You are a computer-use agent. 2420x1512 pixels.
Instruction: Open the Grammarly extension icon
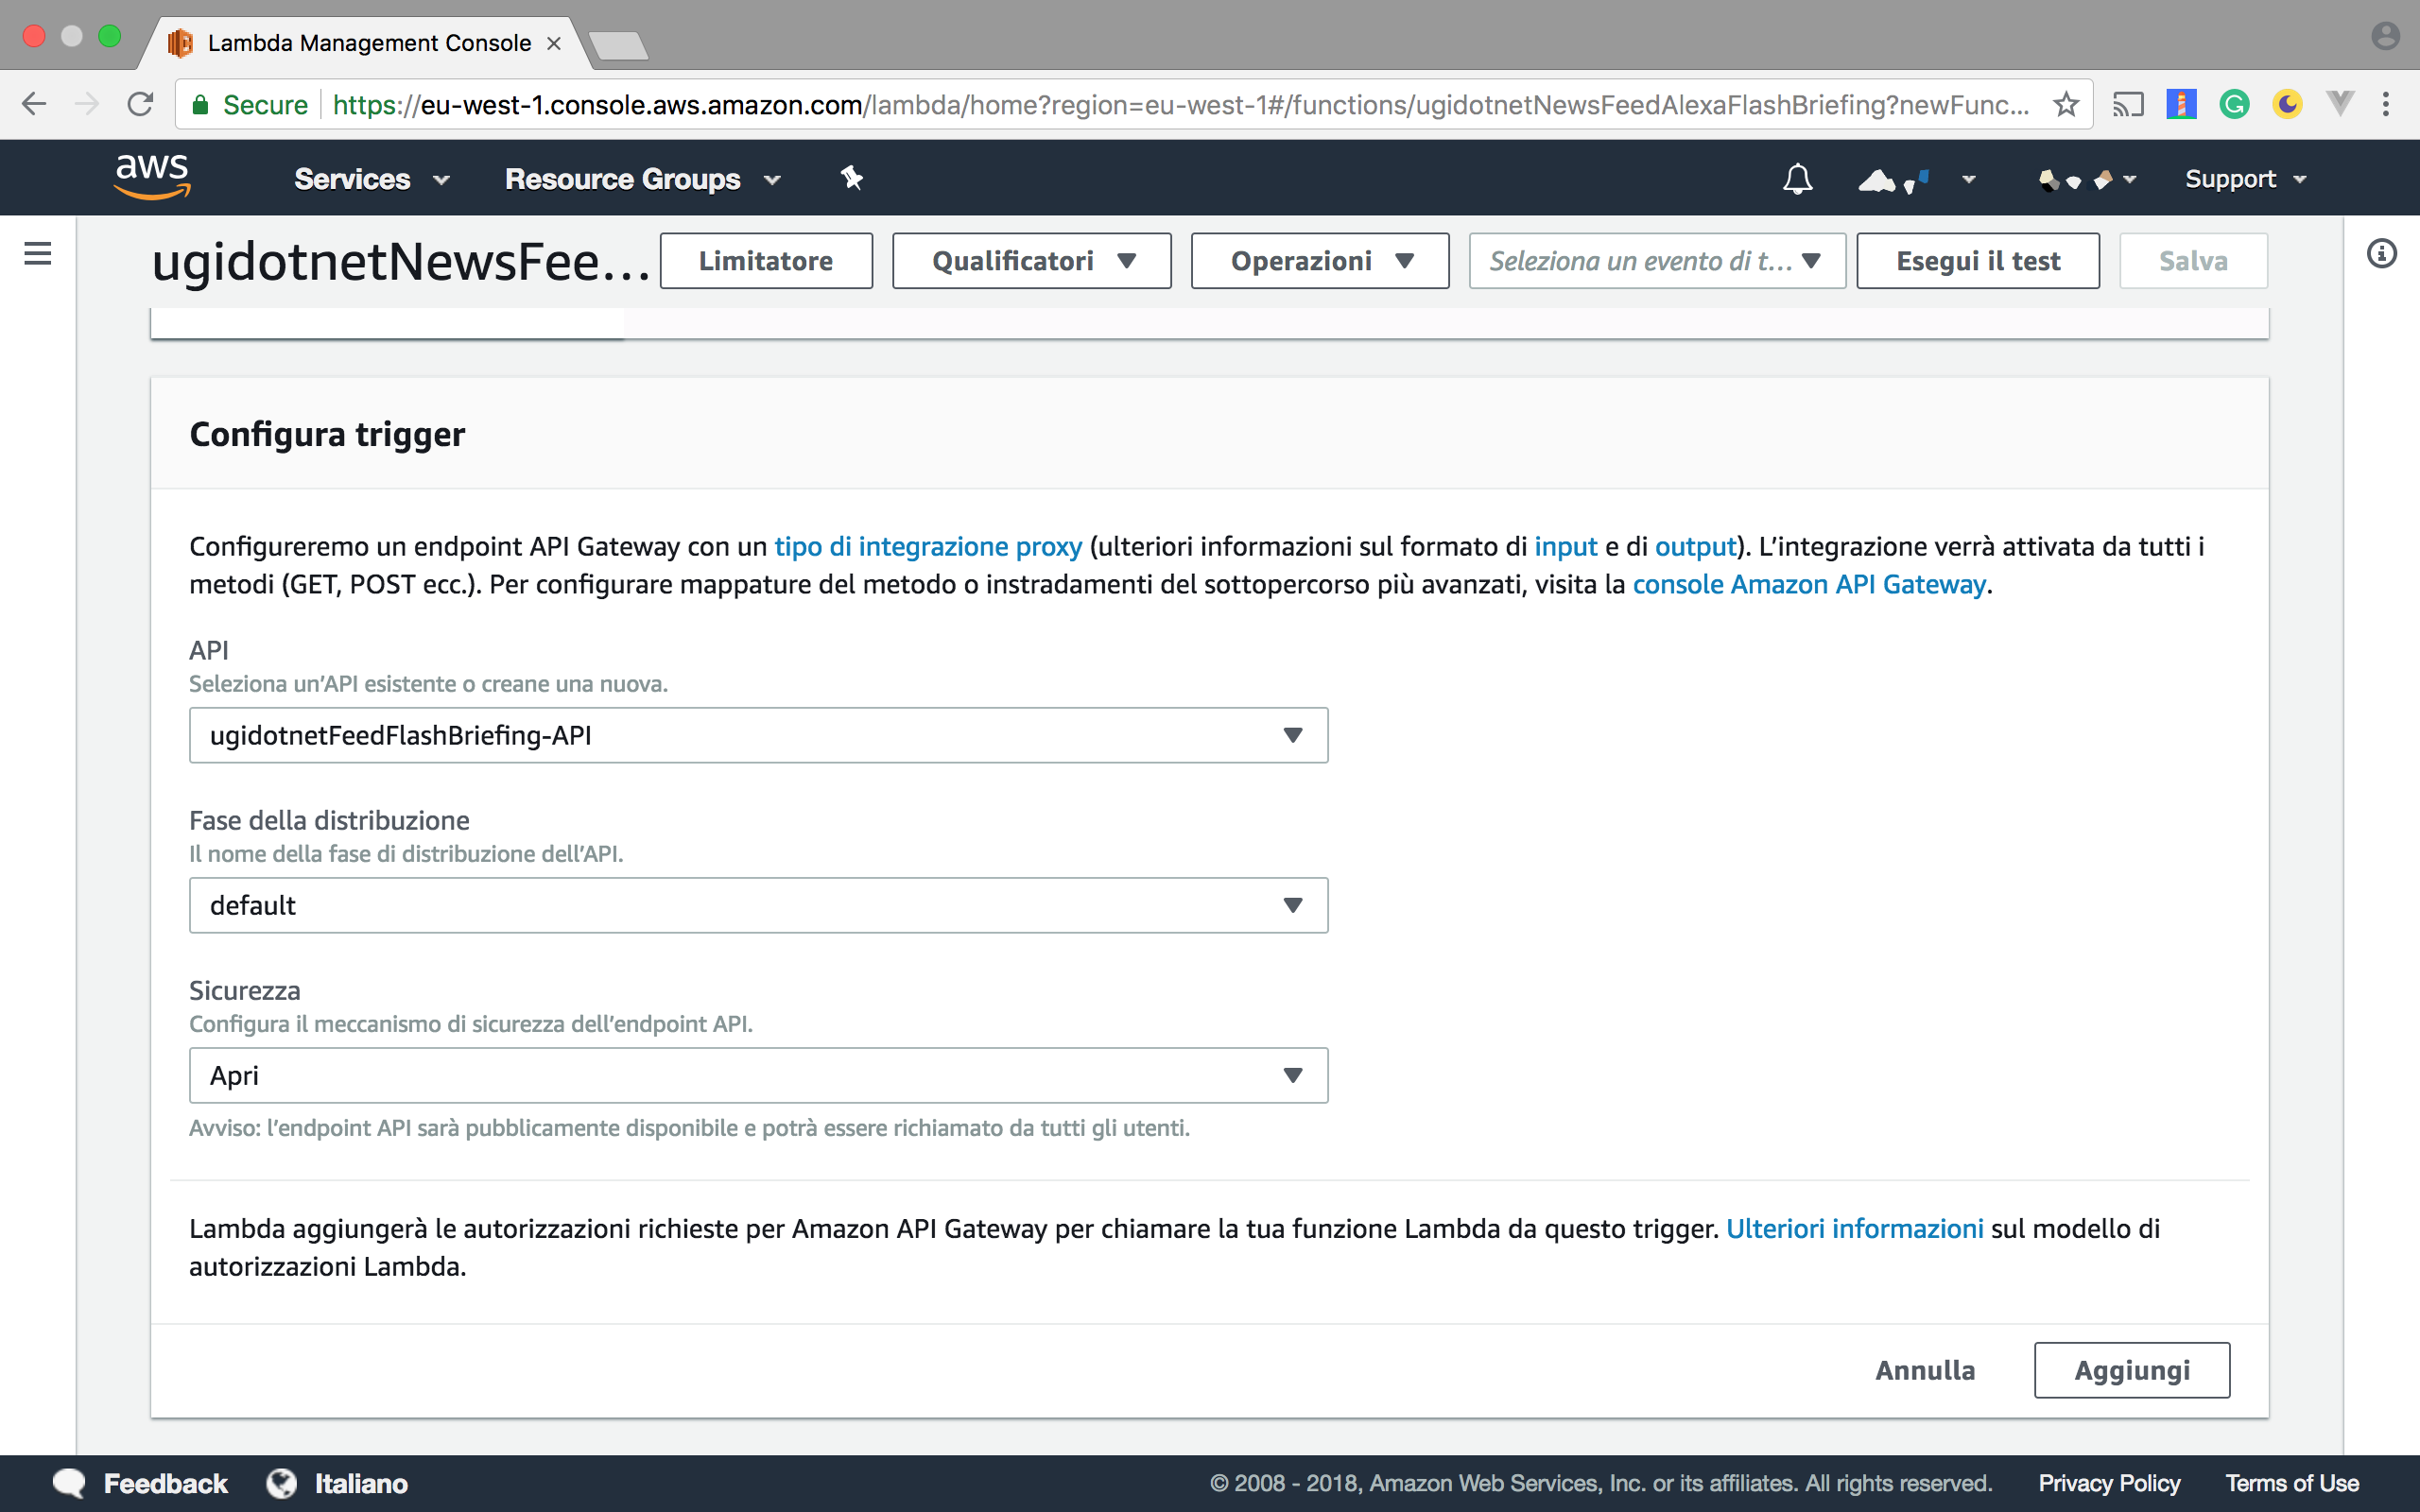pyautogui.click(x=2236, y=103)
